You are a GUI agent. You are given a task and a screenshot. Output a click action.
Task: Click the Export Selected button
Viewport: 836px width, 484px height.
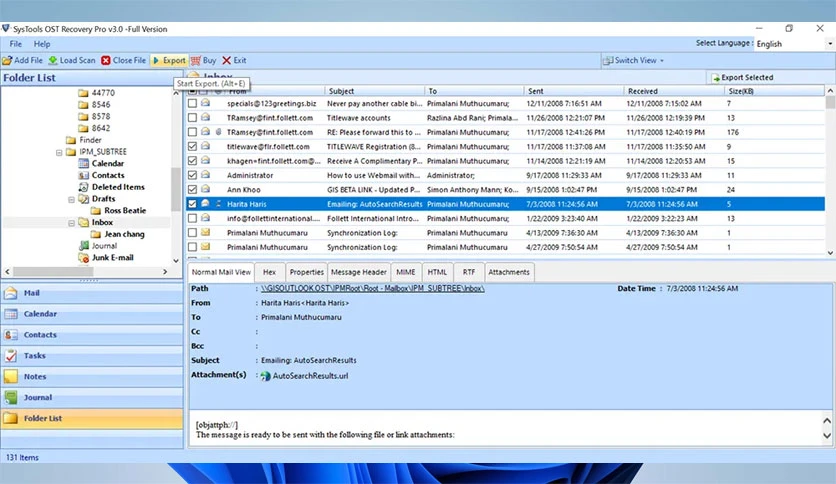[742, 78]
